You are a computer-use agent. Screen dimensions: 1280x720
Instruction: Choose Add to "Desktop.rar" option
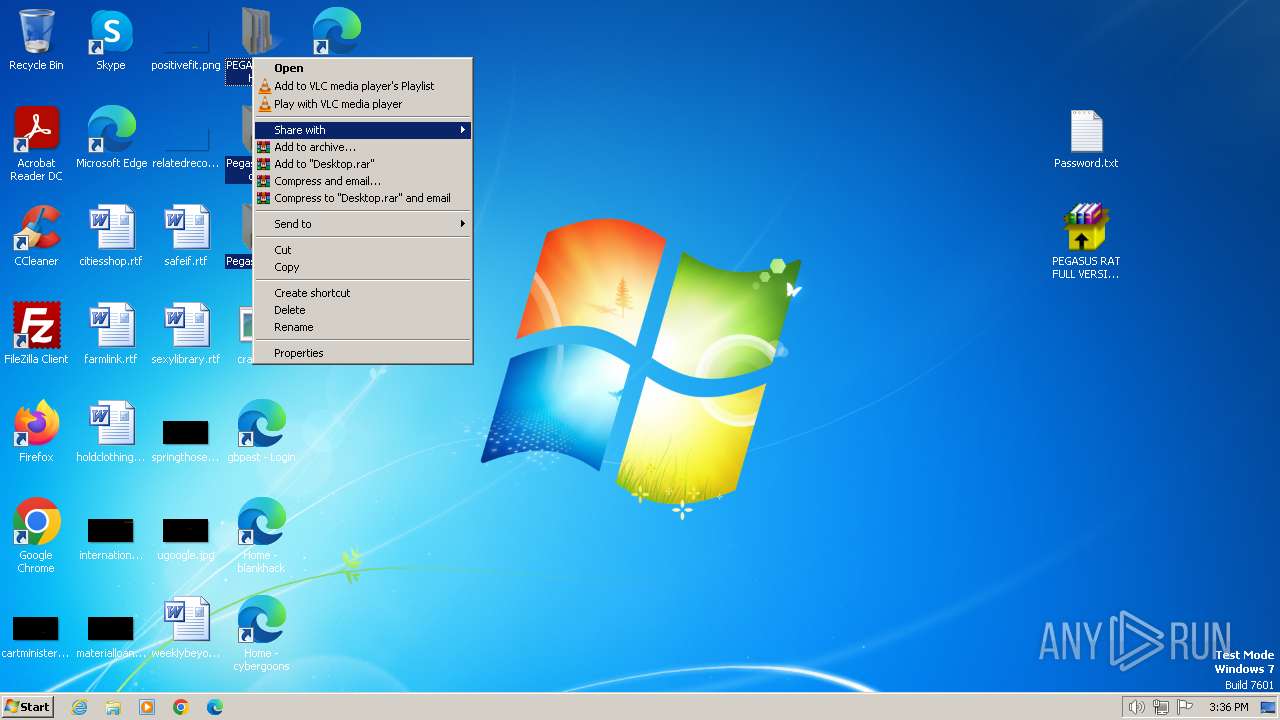pyautogui.click(x=363, y=164)
